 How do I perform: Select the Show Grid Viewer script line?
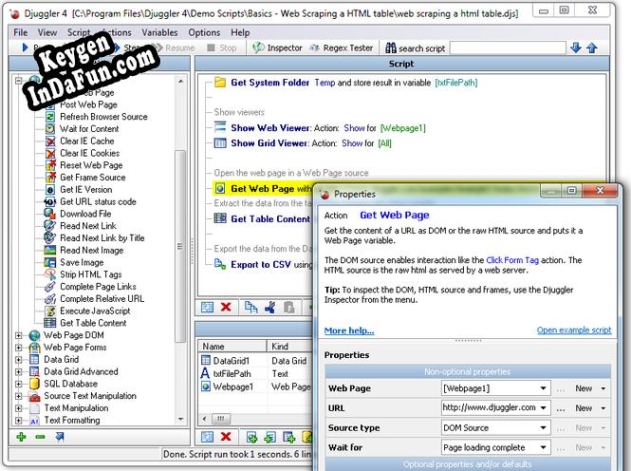coord(303,143)
